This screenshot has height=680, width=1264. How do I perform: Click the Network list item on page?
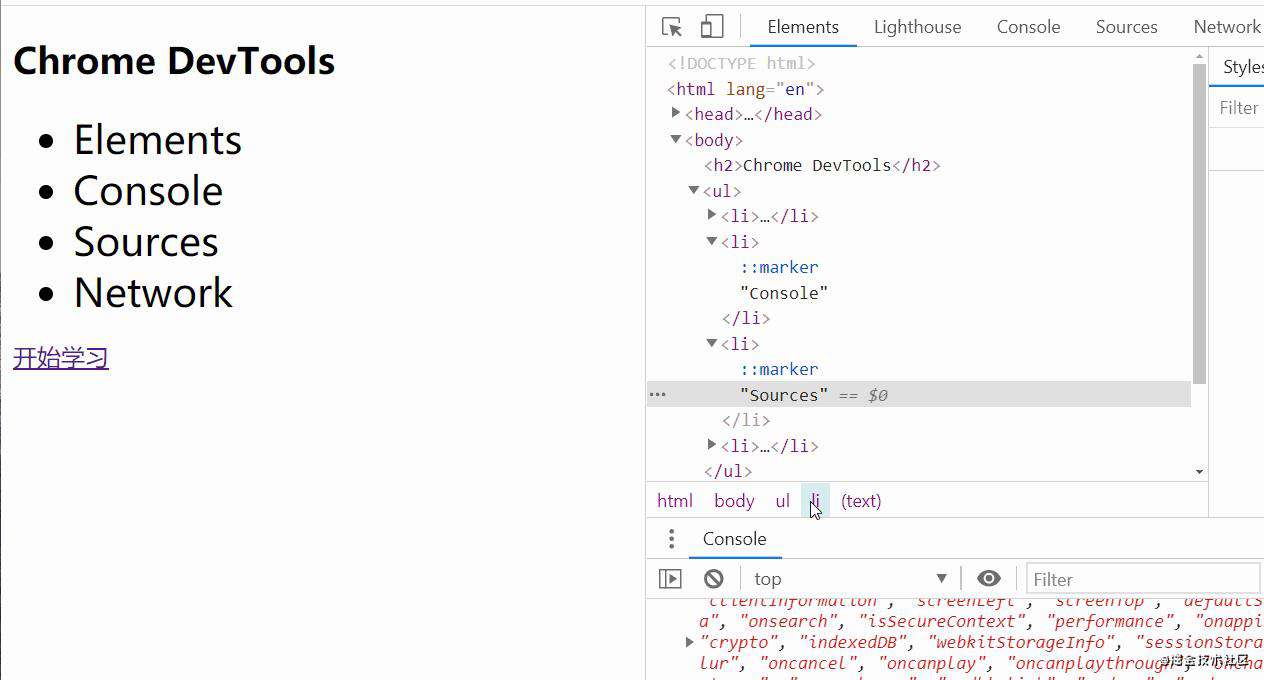tap(153, 293)
